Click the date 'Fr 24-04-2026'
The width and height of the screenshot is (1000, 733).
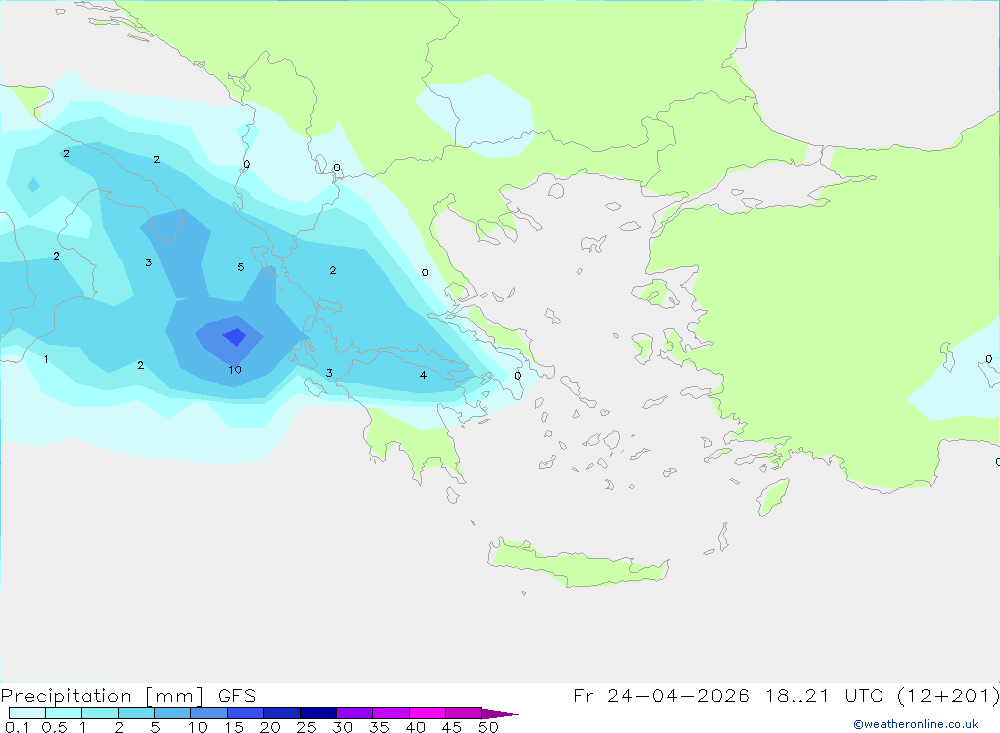[661, 695]
